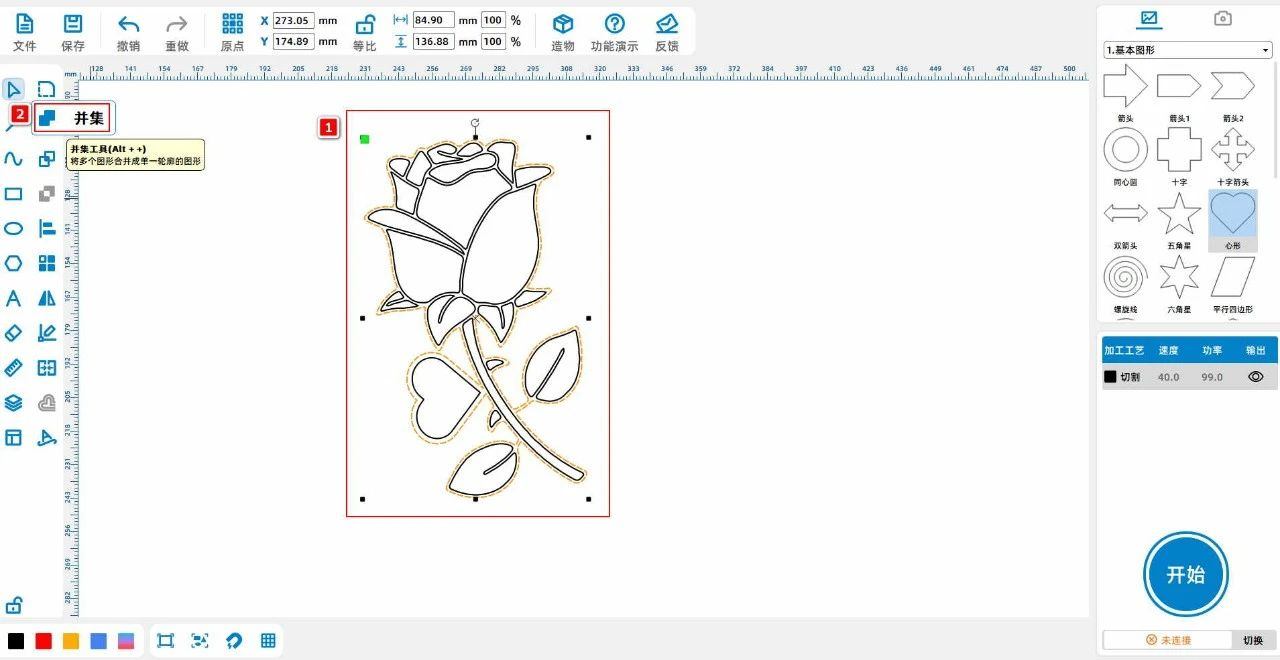The image size is (1280, 660).
Task: Click the X coordinate input field
Action: click(x=293, y=20)
